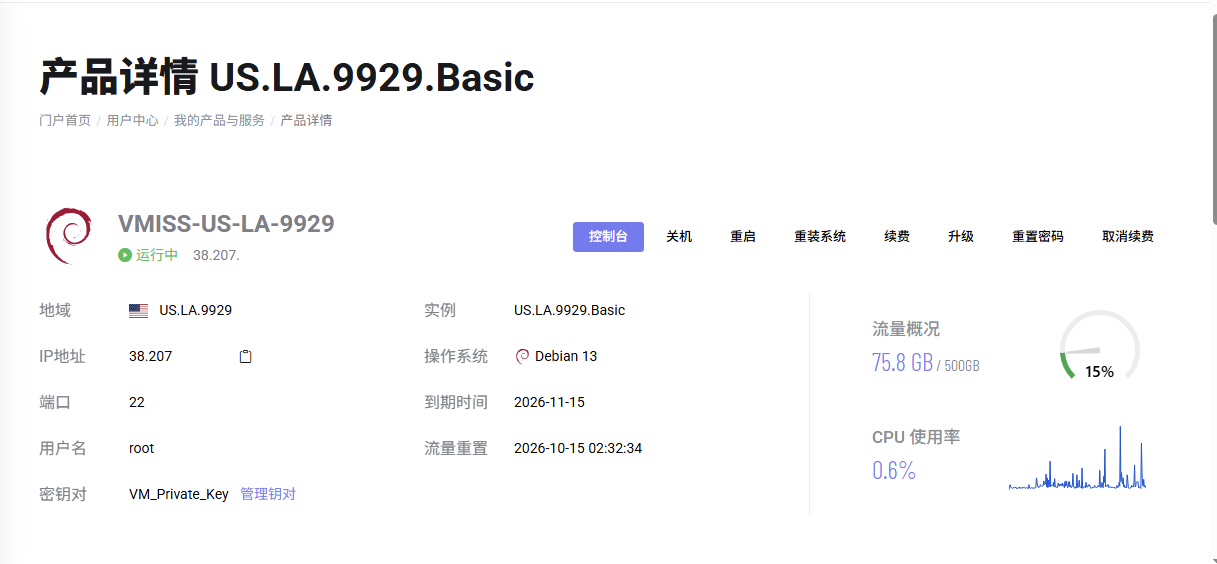Click the / 500GB traffic quota text
Screen dimensions: 1217x564
958,365
